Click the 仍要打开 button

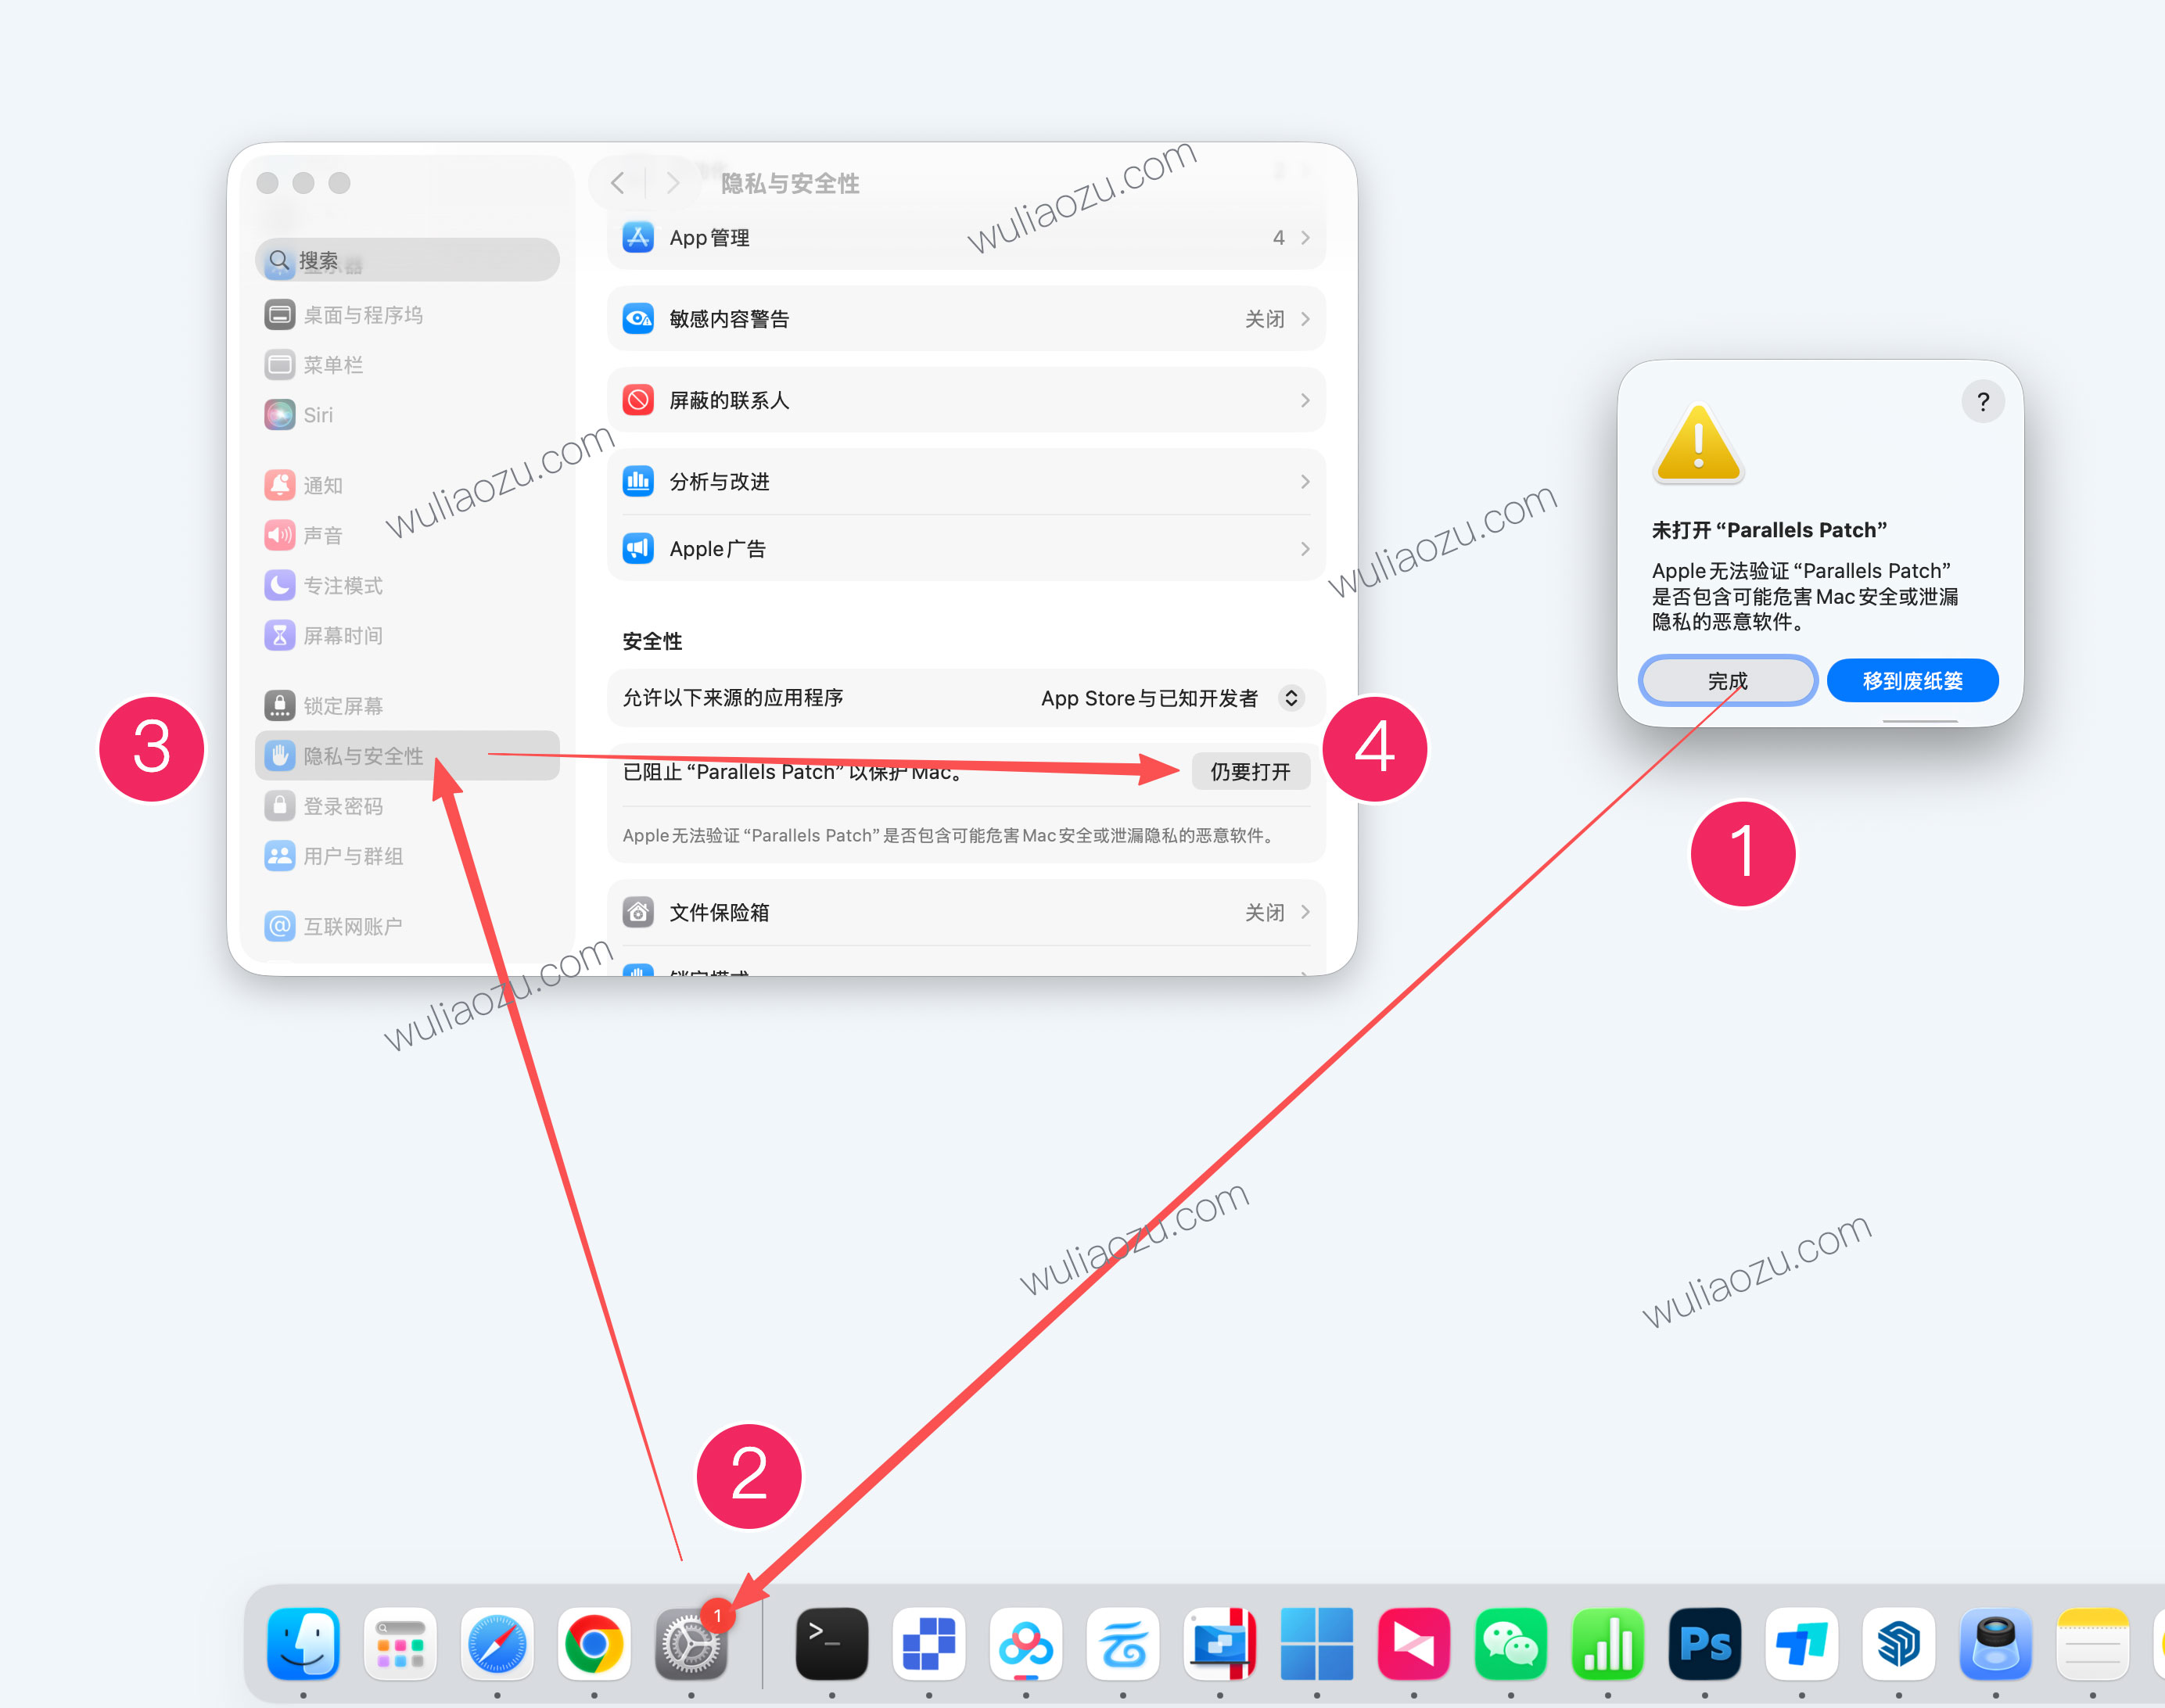(1250, 772)
